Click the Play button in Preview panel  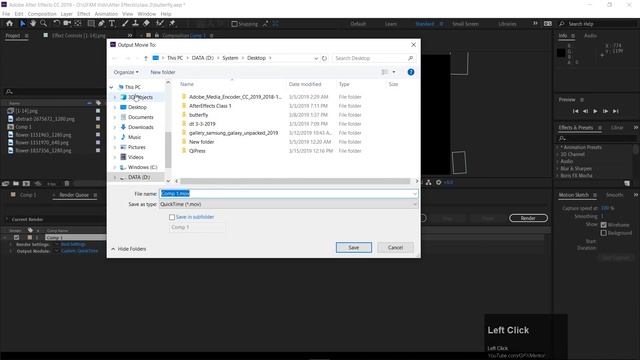tap(595, 111)
